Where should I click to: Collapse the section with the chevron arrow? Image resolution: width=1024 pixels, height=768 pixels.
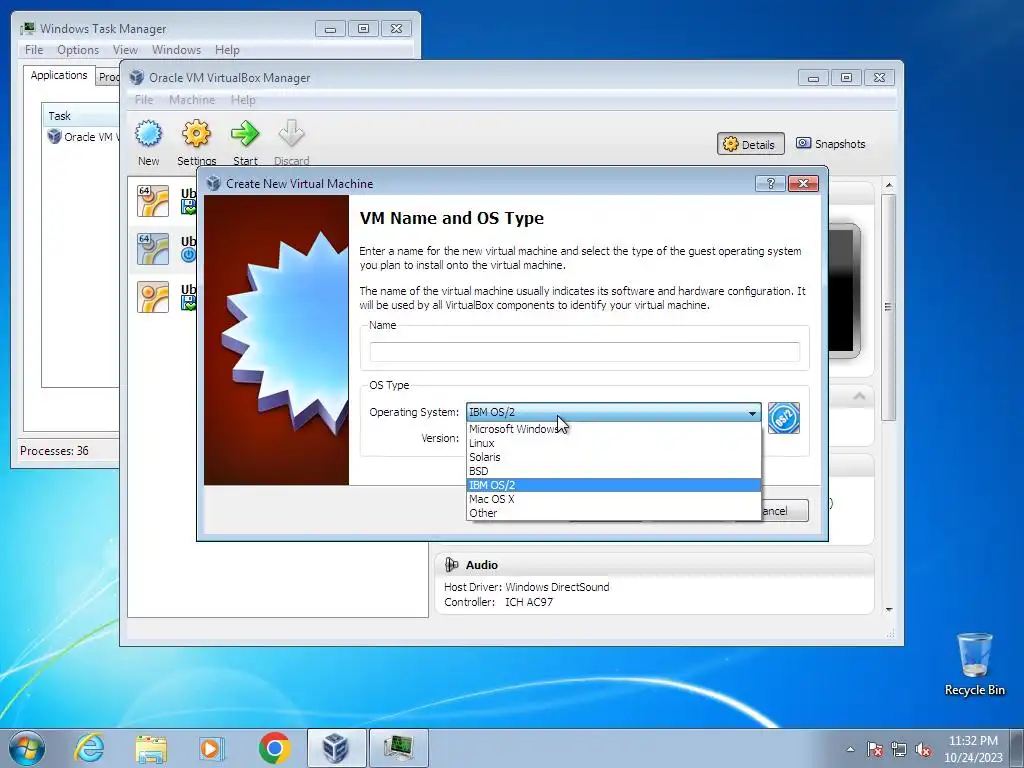tap(859, 396)
